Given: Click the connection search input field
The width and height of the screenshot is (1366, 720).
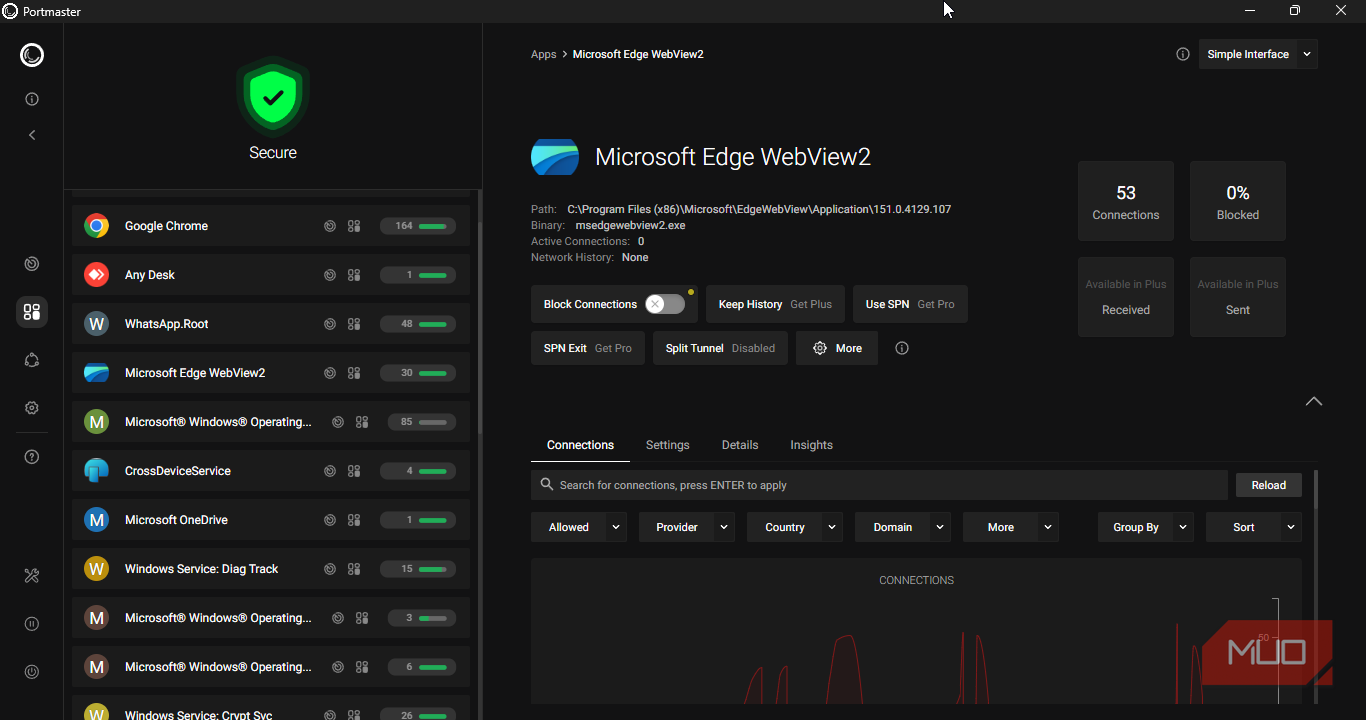Looking at the screenshot, I should 879,485.
